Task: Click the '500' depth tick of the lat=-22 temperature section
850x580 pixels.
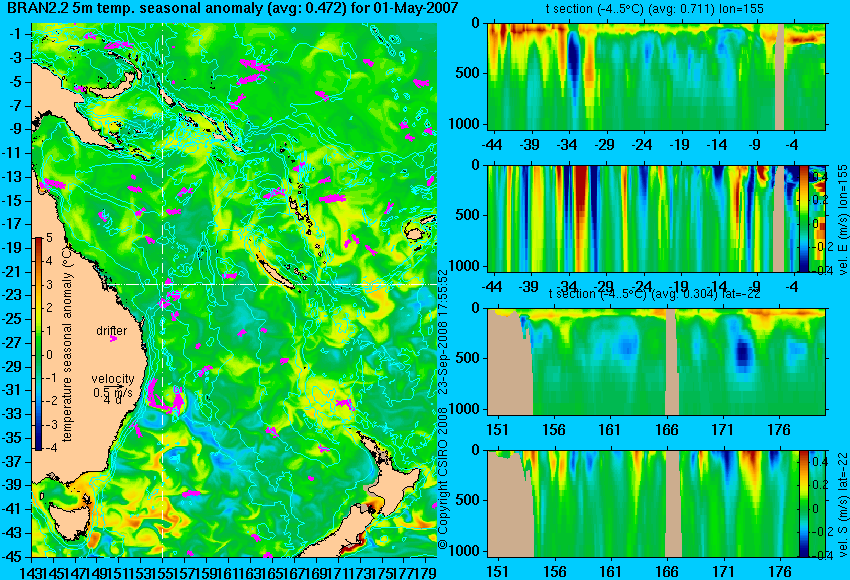Action: pyautogui.click(x=468, y=358)
